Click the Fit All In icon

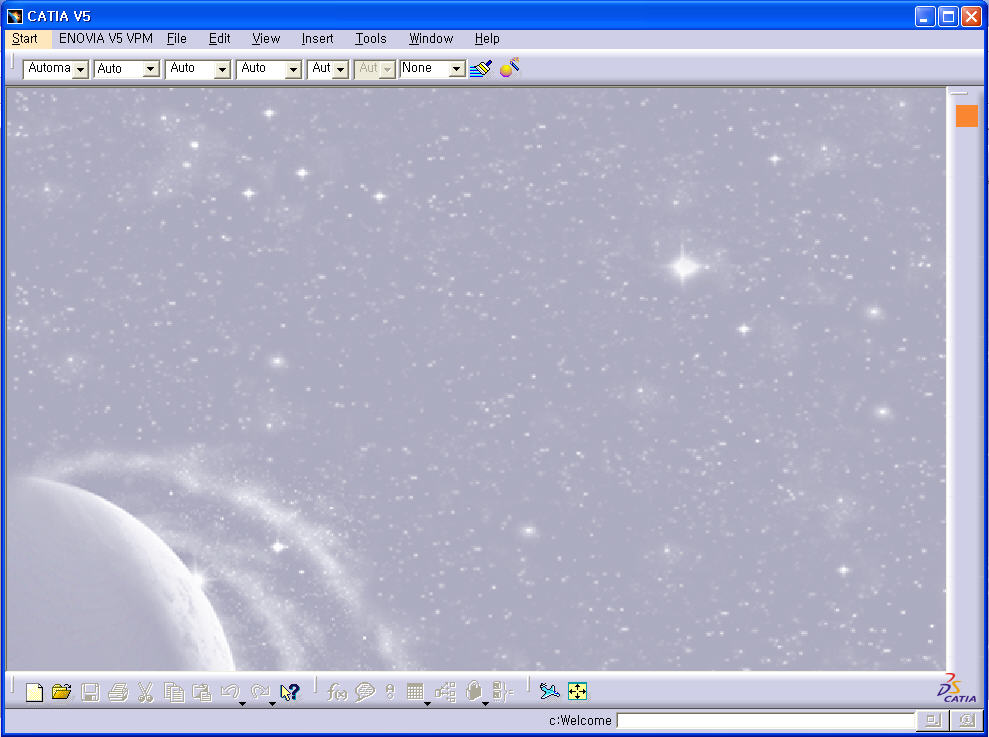click(577, 692)
